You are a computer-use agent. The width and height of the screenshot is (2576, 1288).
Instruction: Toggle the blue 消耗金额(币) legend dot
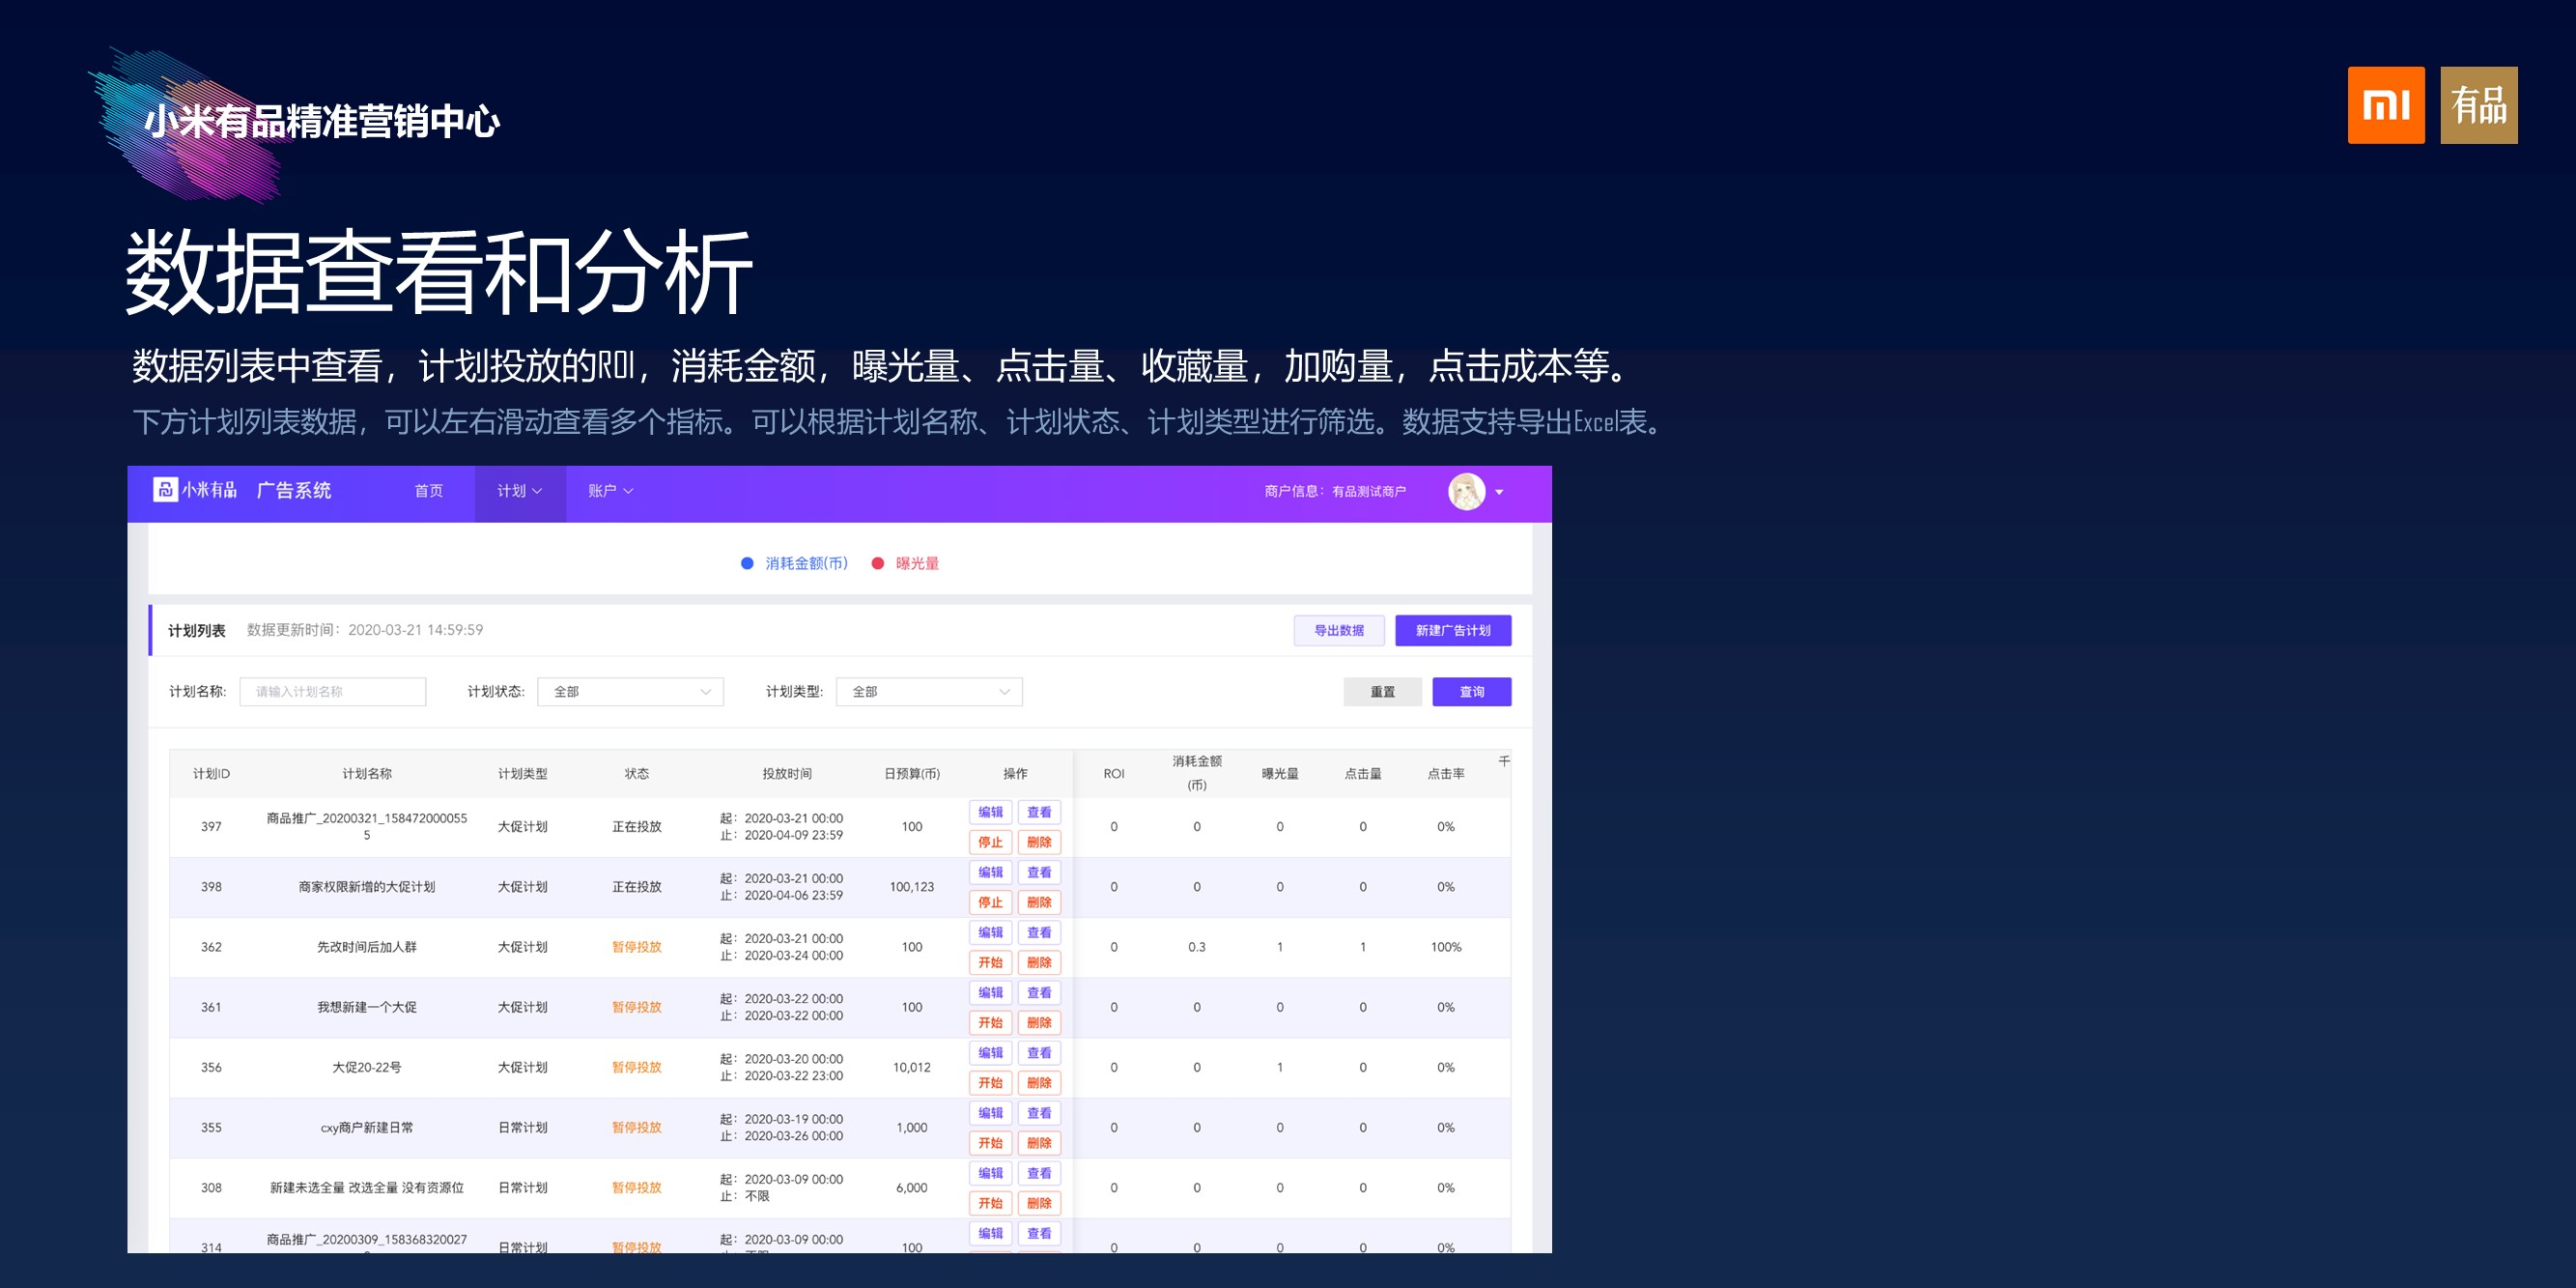747,563
